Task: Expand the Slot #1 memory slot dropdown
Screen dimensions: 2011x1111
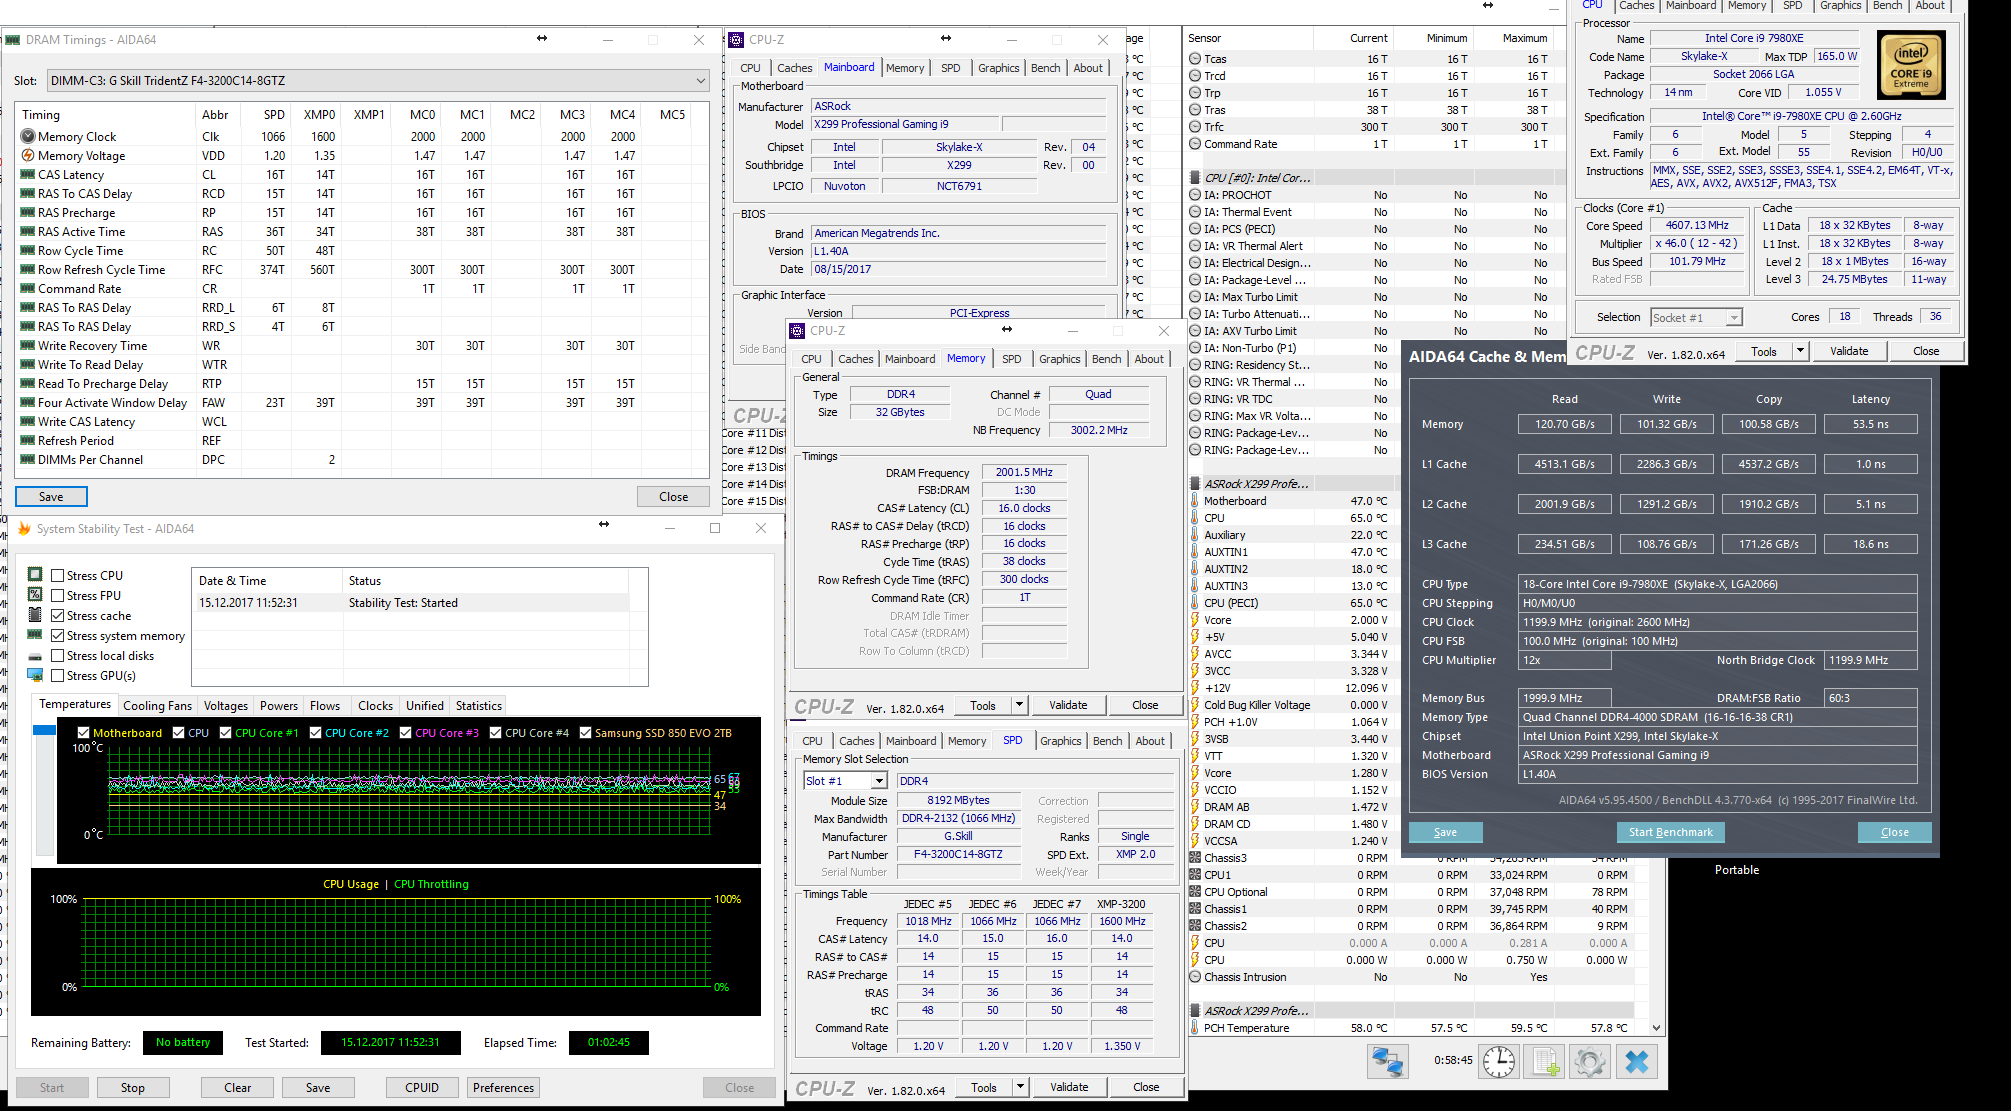Action: 879,781
